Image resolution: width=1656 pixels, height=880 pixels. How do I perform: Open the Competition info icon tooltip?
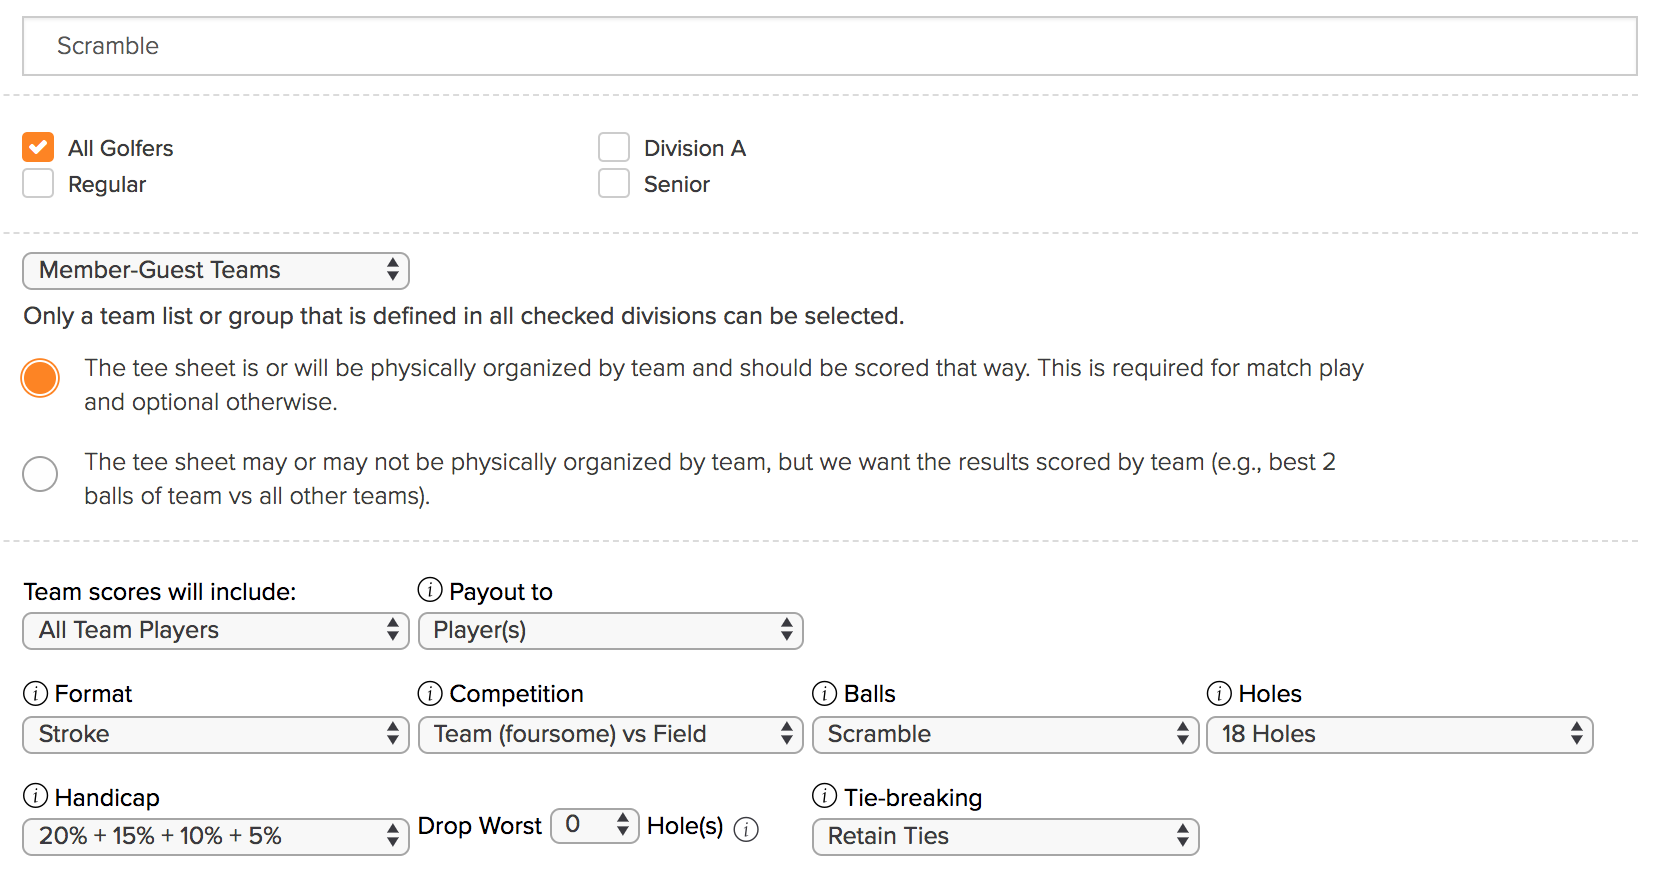pos(430,693)
